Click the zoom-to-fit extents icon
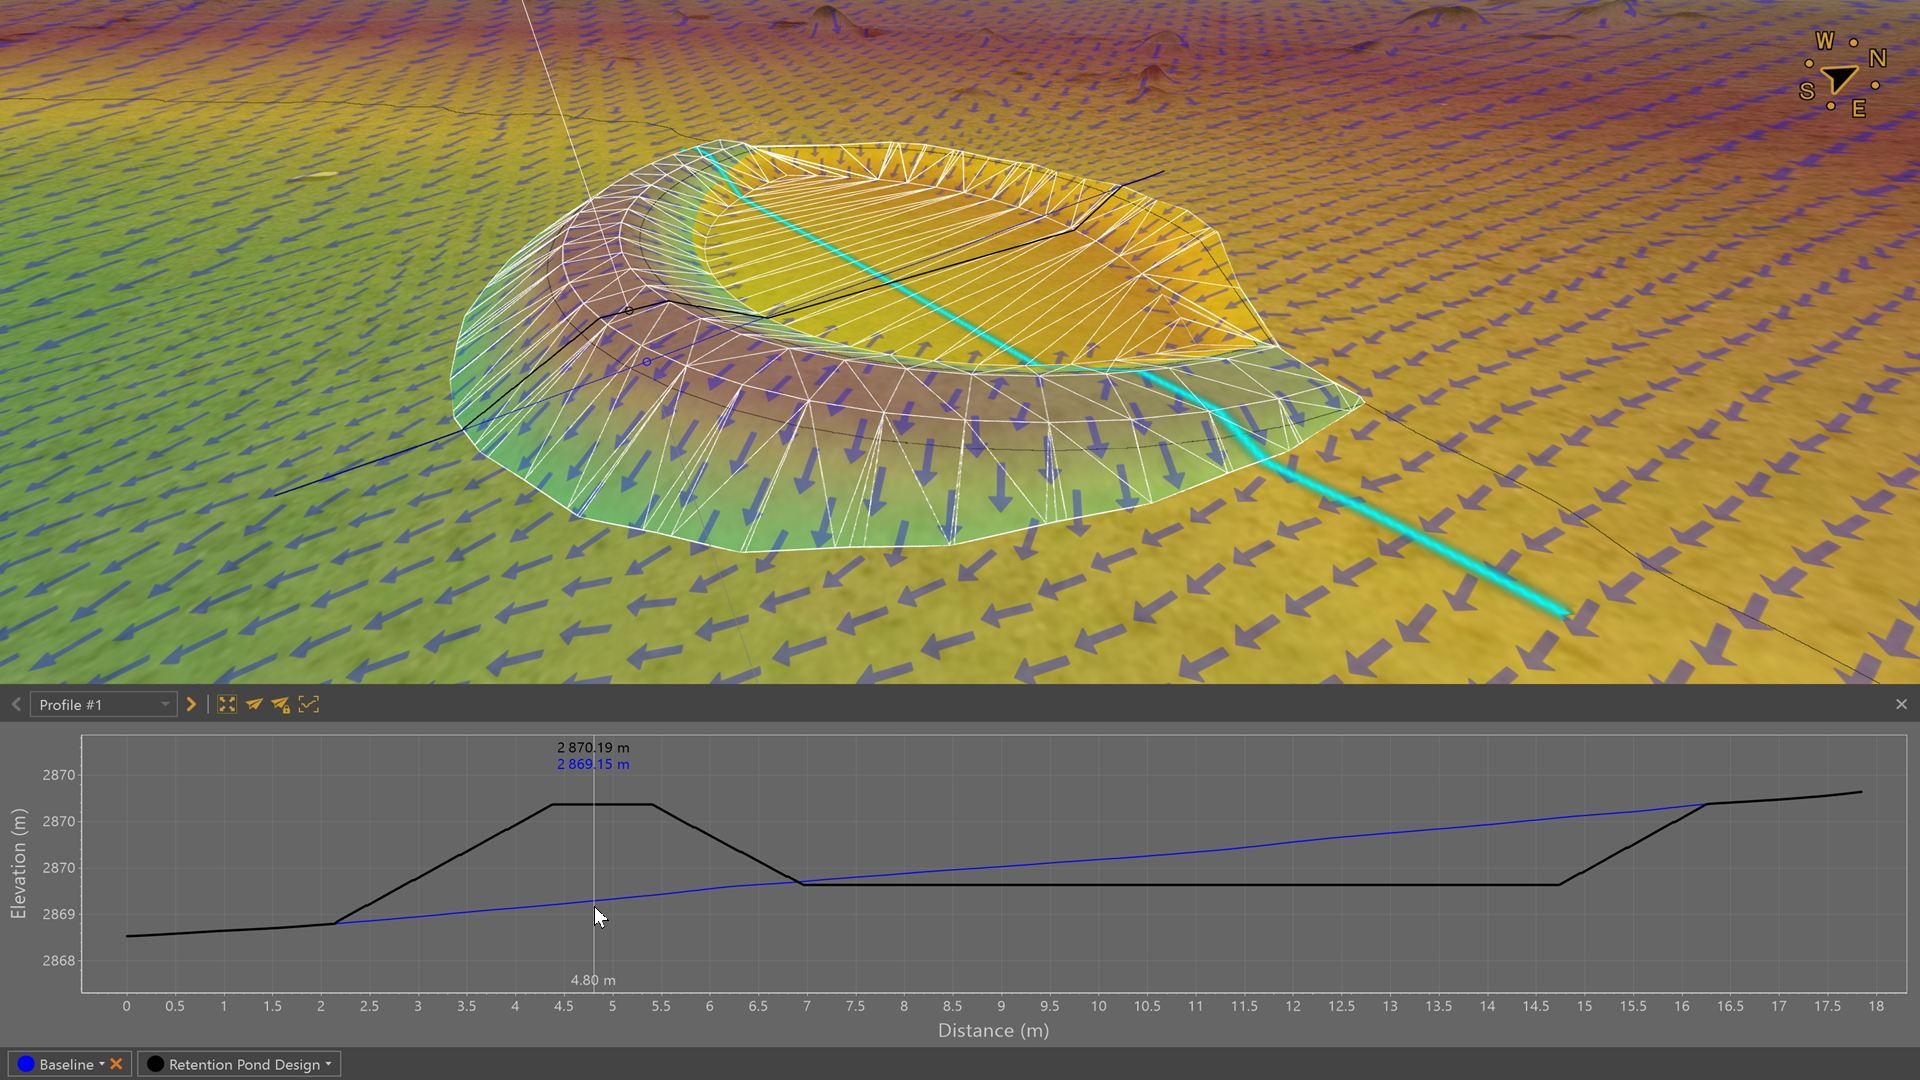The height and width of the screenshot is (1080, 1920). pos(227,705)
